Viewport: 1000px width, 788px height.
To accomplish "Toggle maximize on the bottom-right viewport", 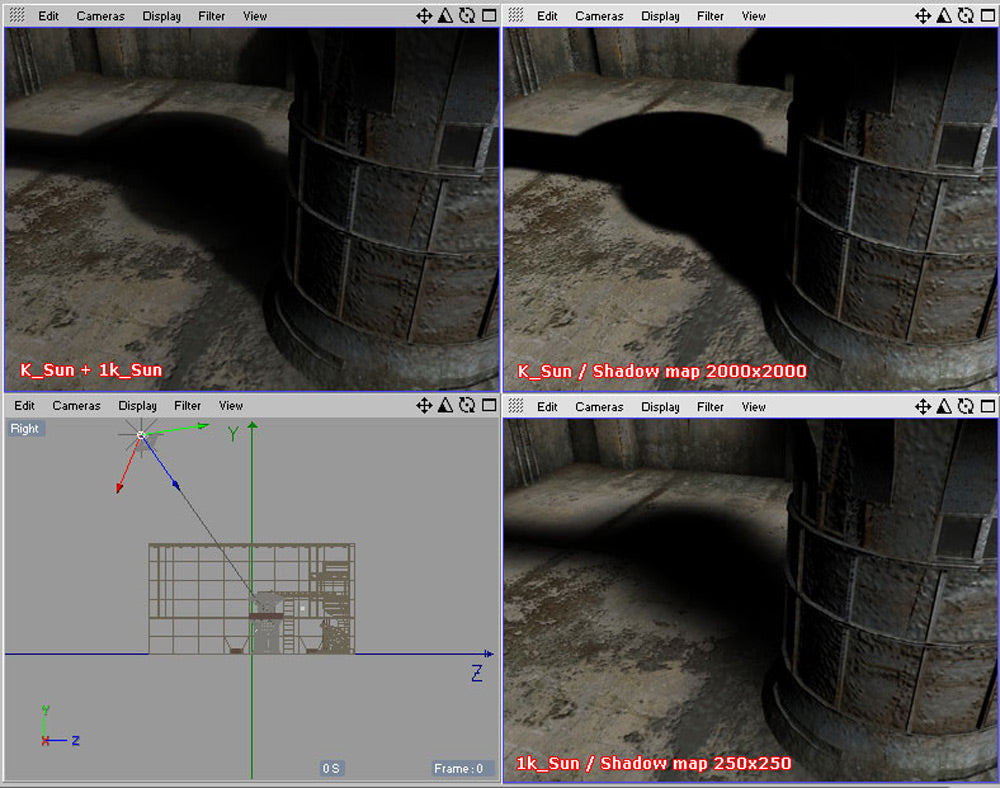I will [987, 407].
